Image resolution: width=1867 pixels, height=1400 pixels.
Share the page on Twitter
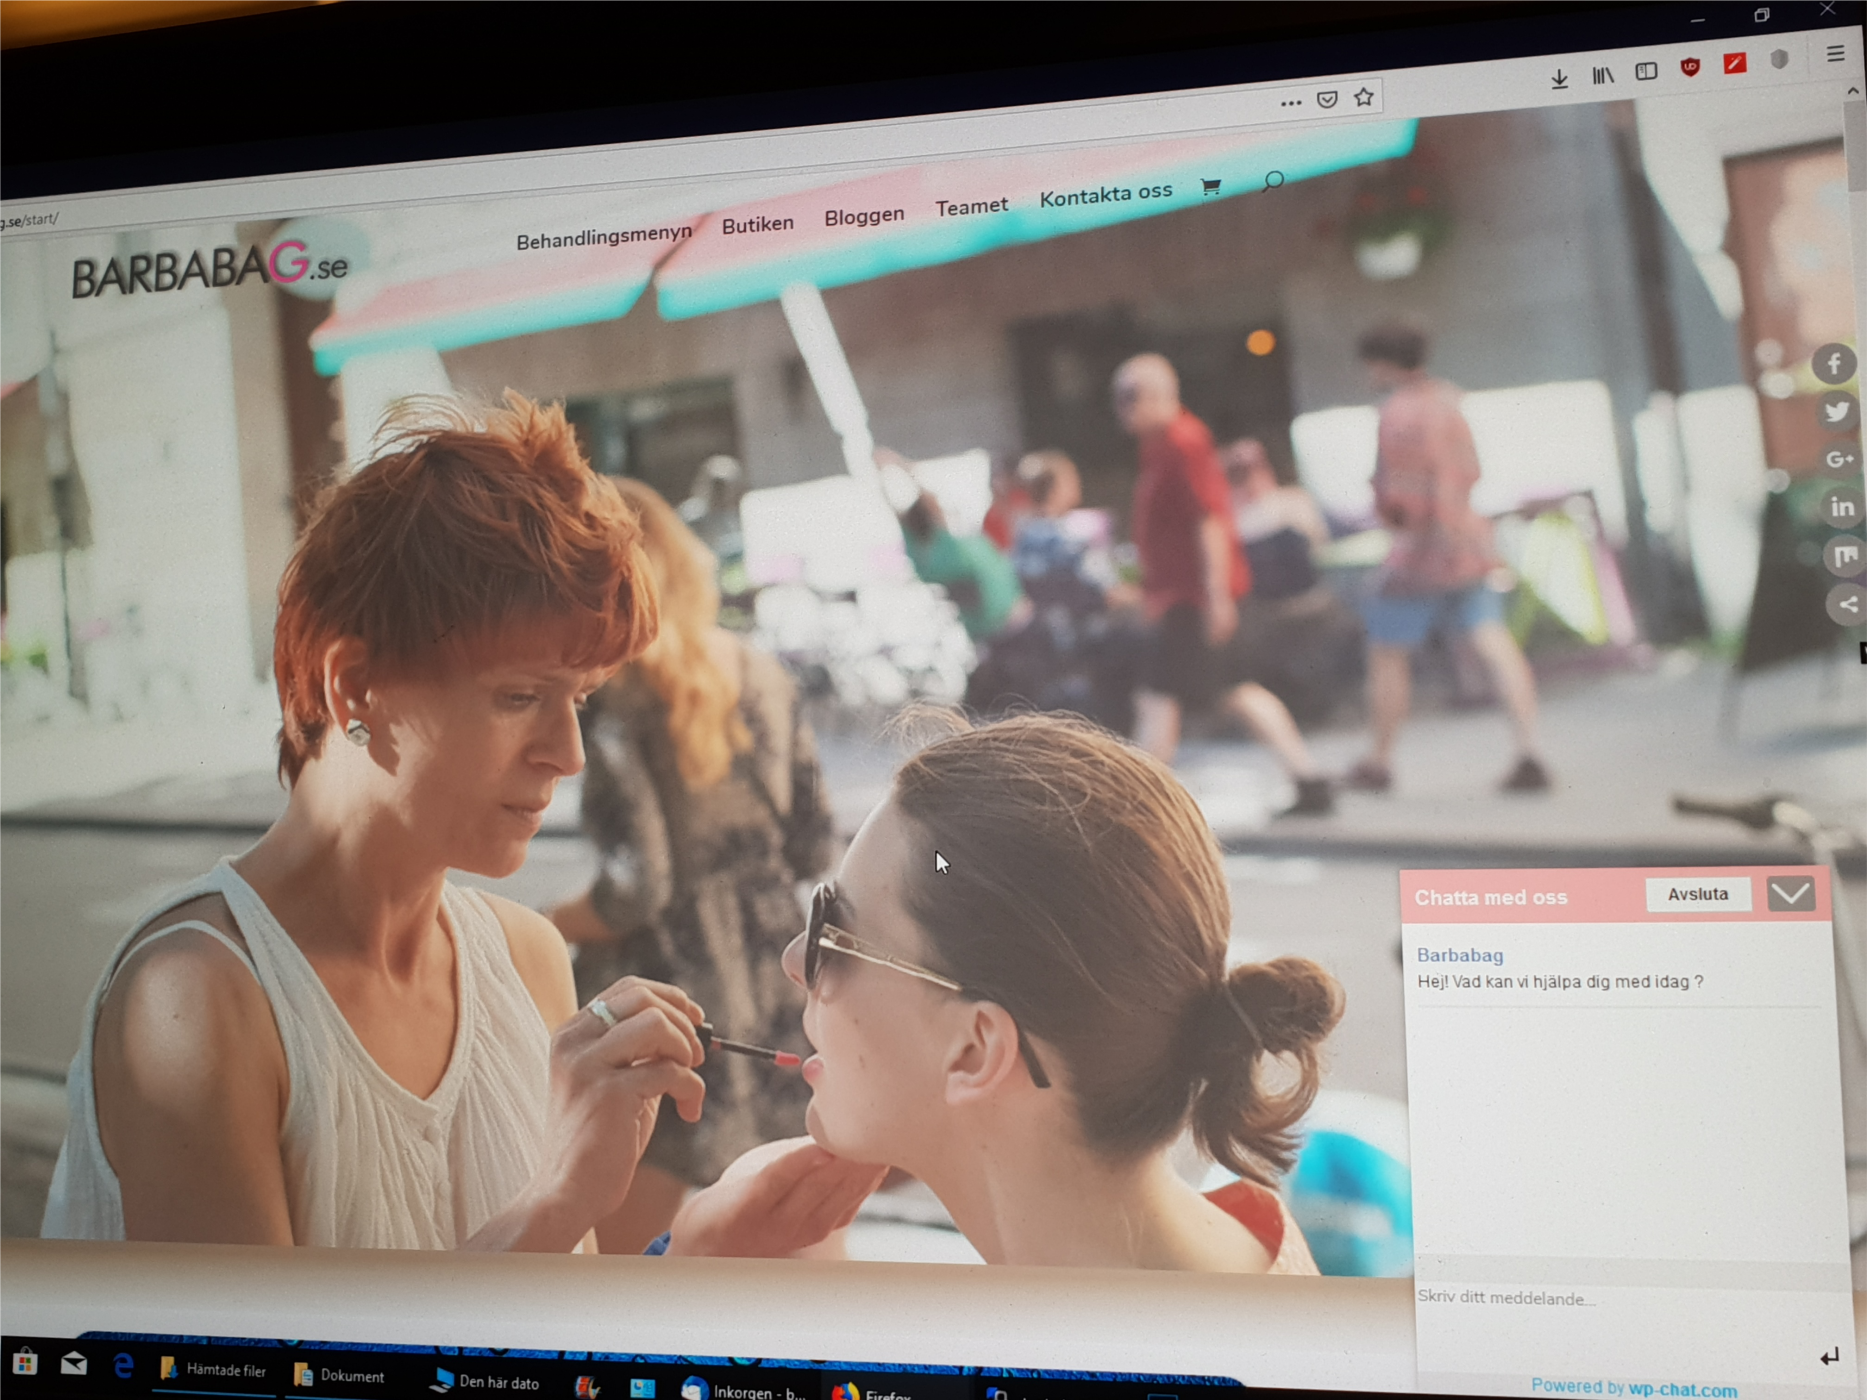(x=1837, y=411)
